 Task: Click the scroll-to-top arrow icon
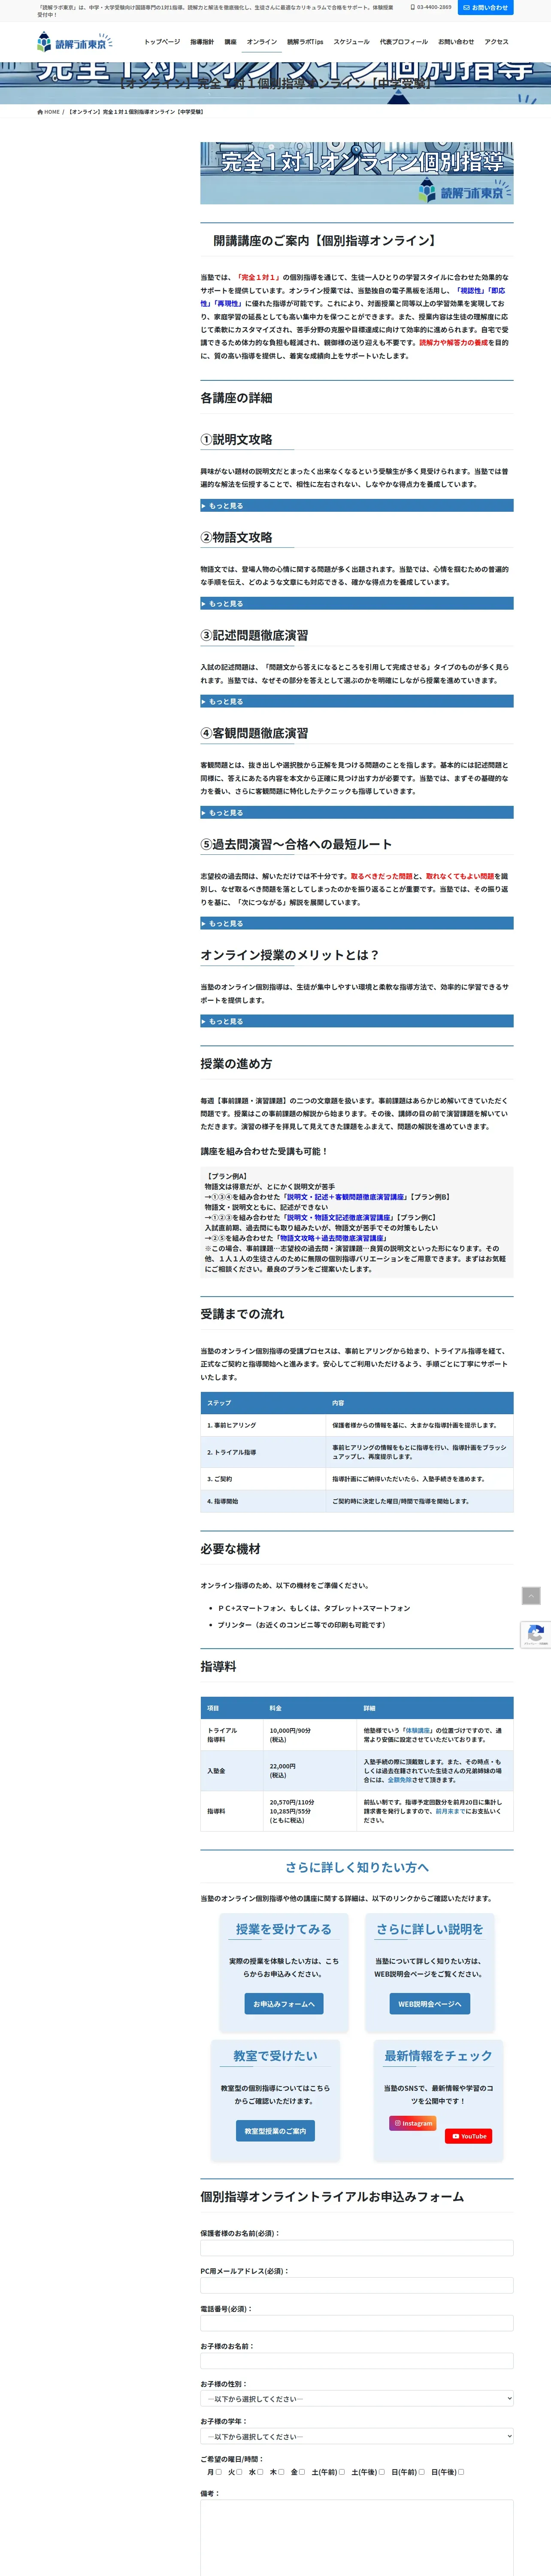pos(531,1596)
